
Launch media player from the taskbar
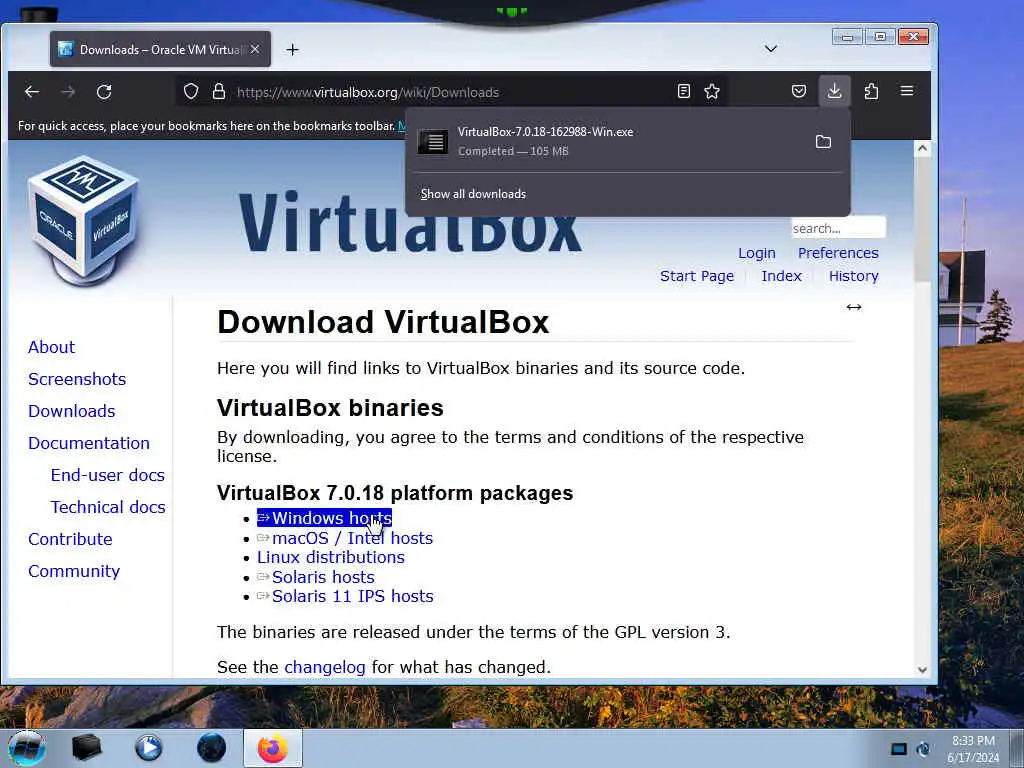coord(148,748)
